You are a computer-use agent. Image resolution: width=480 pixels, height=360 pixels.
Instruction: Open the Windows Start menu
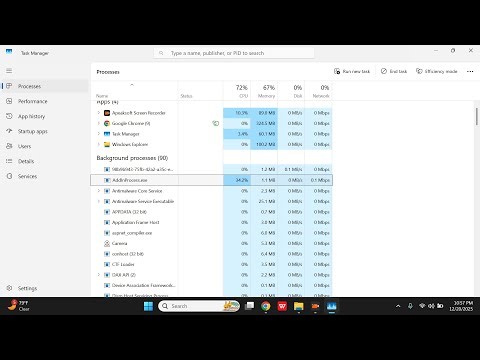(x=148, y=306)
